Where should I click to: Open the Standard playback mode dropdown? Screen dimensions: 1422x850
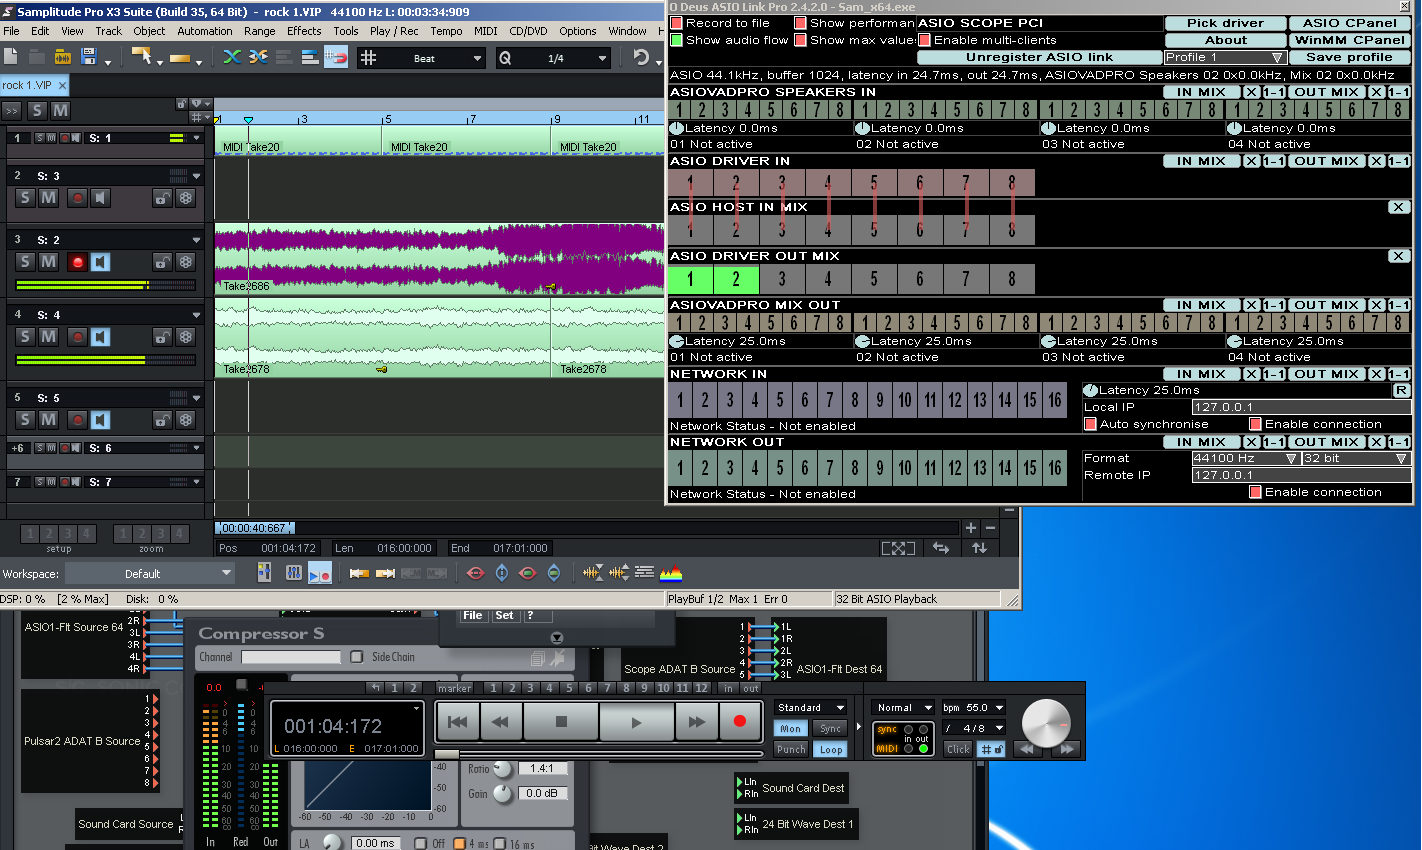click(811, 707)
